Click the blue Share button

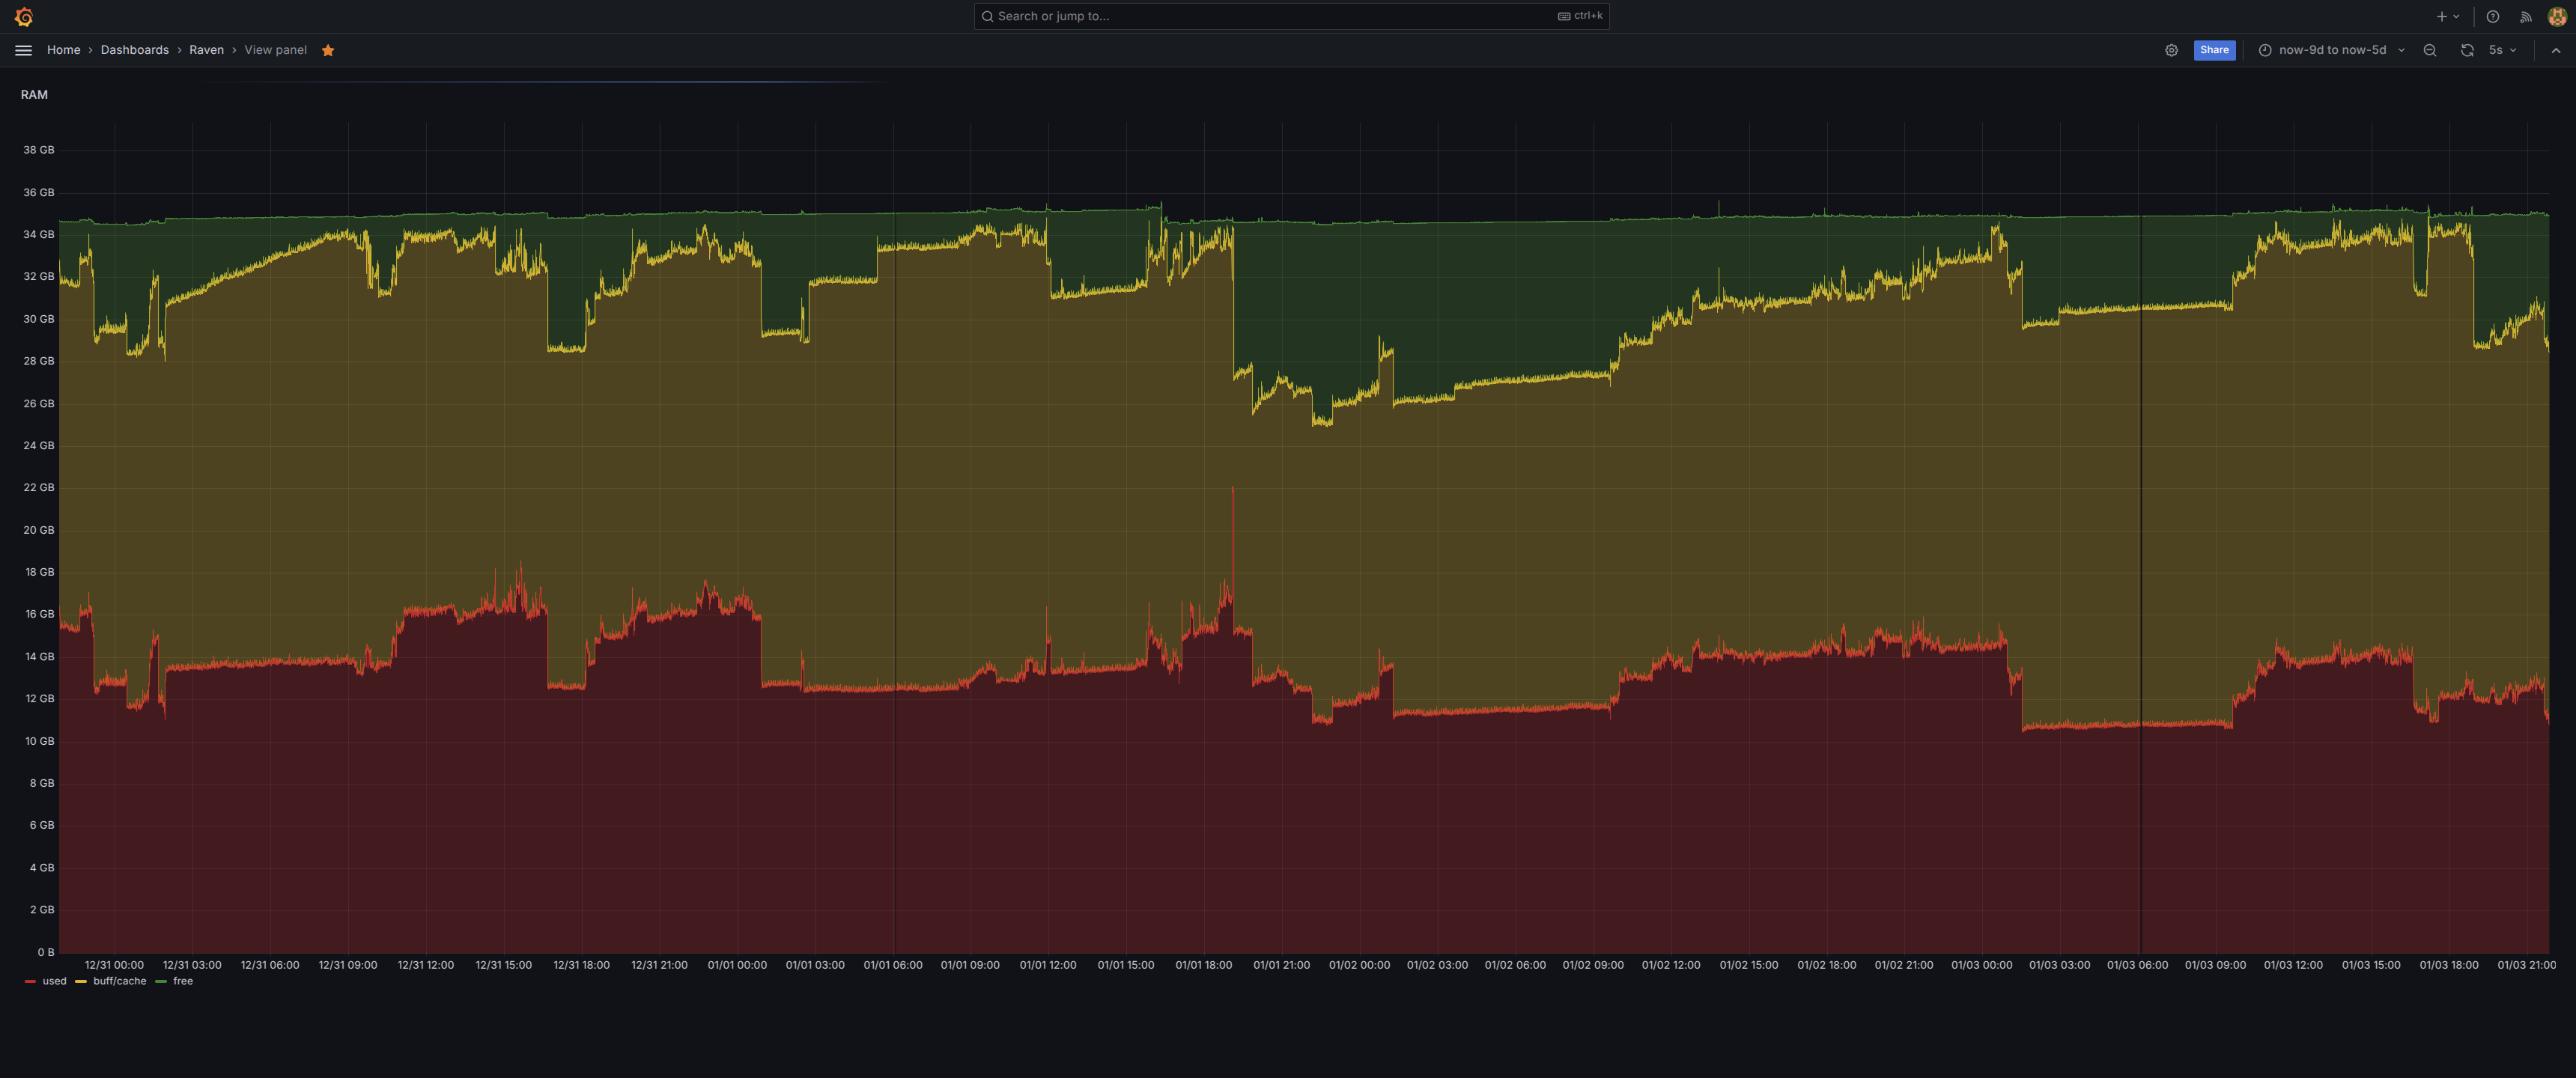[x=2214, y=50]
